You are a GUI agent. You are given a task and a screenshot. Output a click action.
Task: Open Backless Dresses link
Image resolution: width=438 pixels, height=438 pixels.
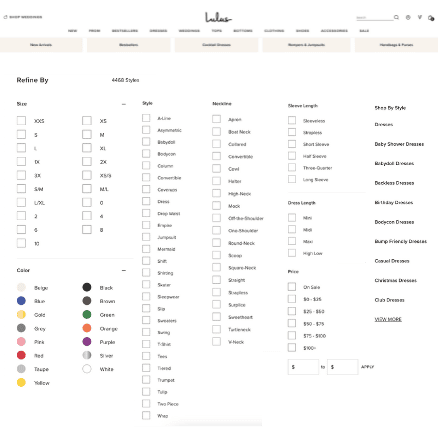[x=394, y=183]
